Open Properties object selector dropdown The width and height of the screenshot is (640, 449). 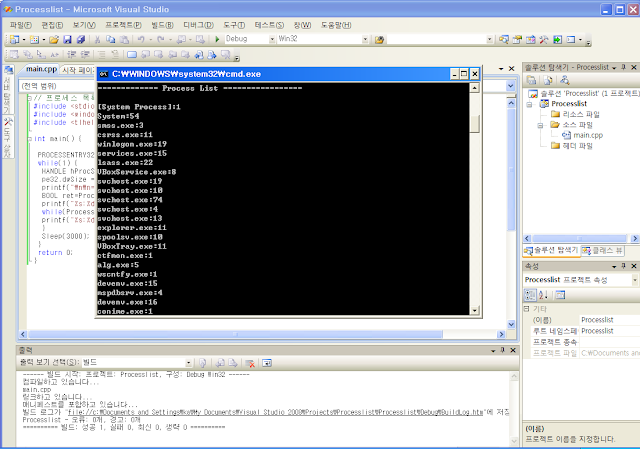pos(635,280)
